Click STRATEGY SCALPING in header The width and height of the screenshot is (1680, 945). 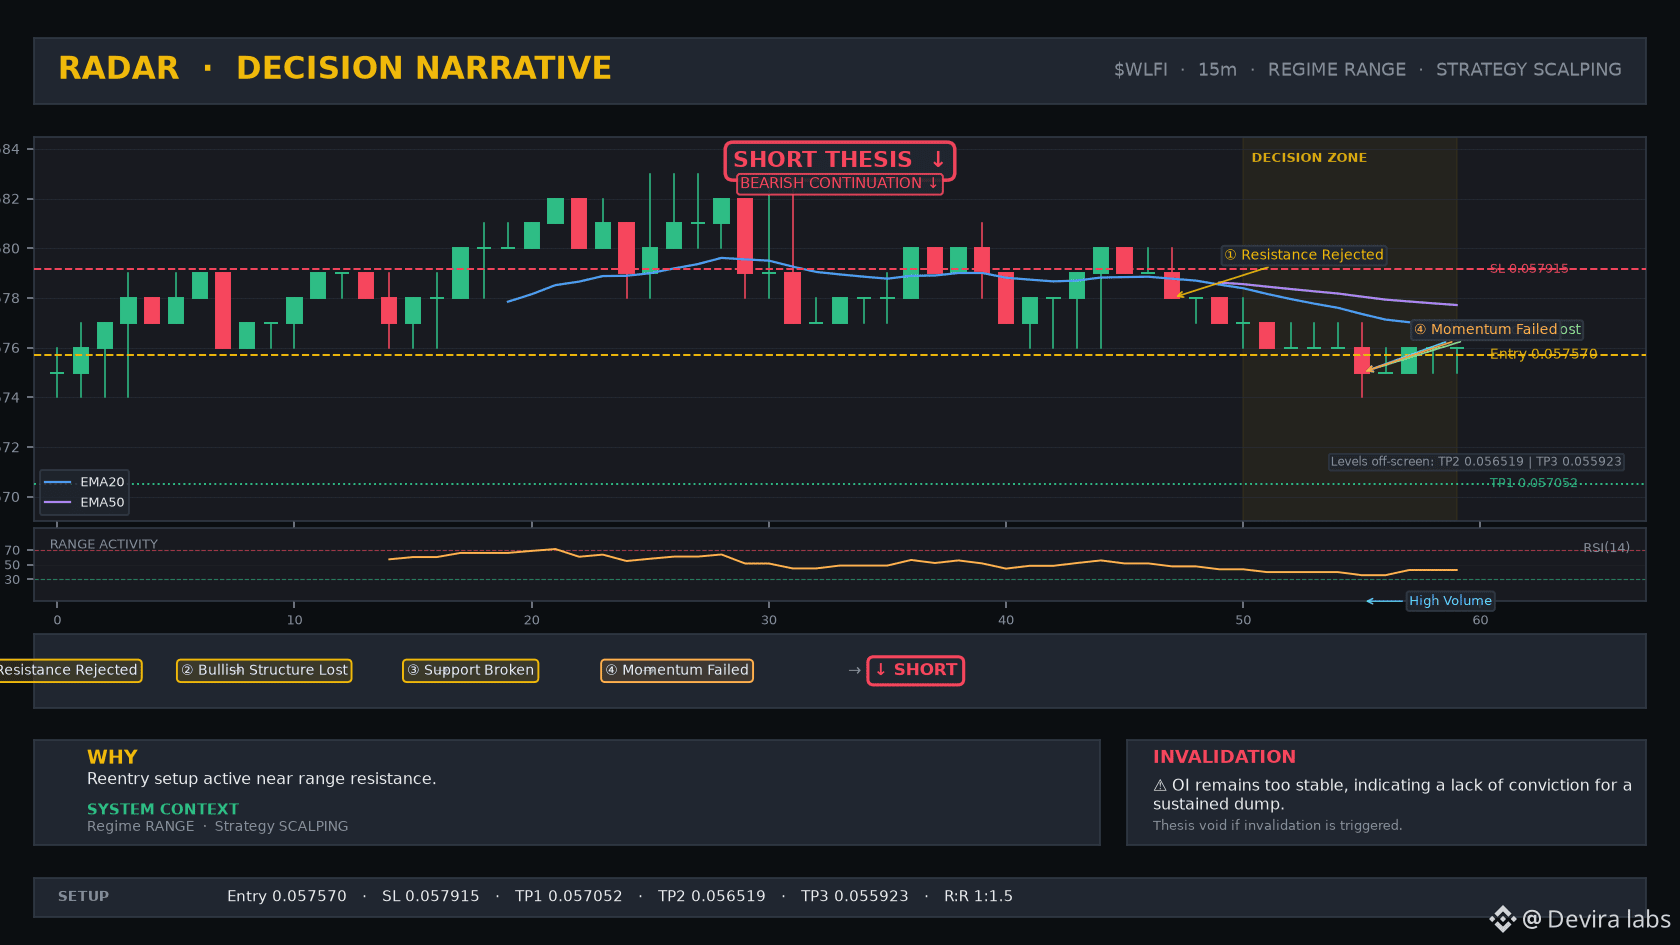(1529, 70)
